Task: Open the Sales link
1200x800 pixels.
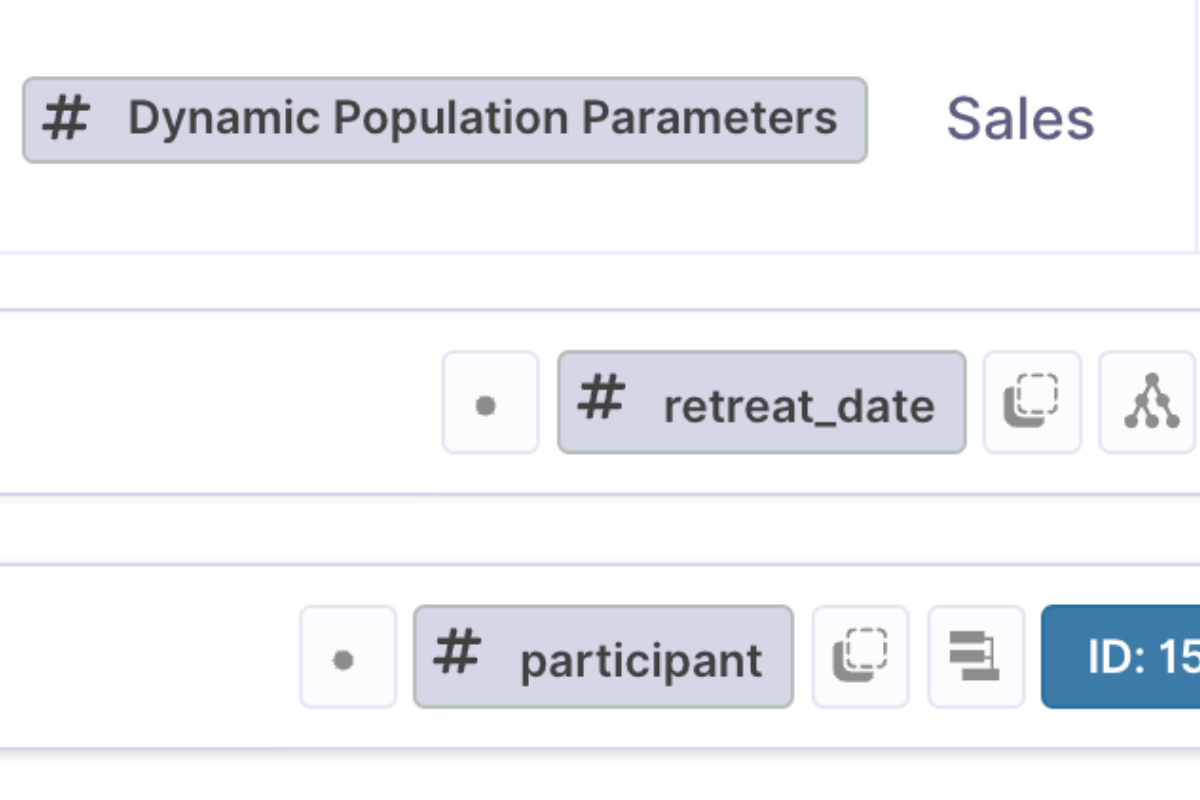Action: coord(1020,119)
